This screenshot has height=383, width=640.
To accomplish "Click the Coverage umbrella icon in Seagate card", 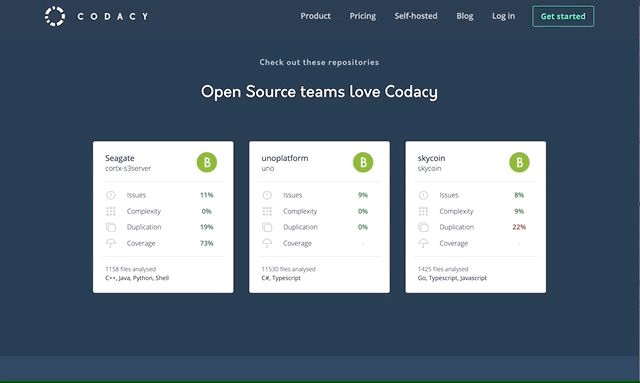I will click(111, 243).
